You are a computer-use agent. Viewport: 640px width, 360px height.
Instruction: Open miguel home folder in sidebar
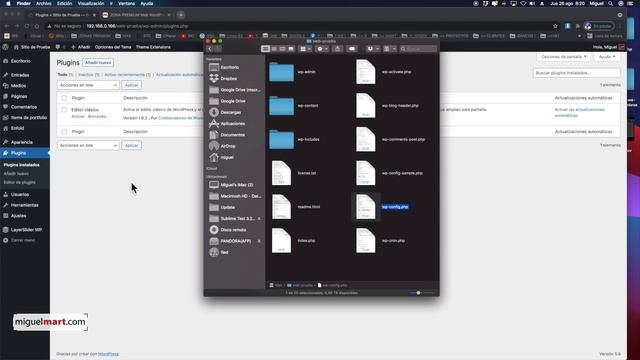click(227, 157)
